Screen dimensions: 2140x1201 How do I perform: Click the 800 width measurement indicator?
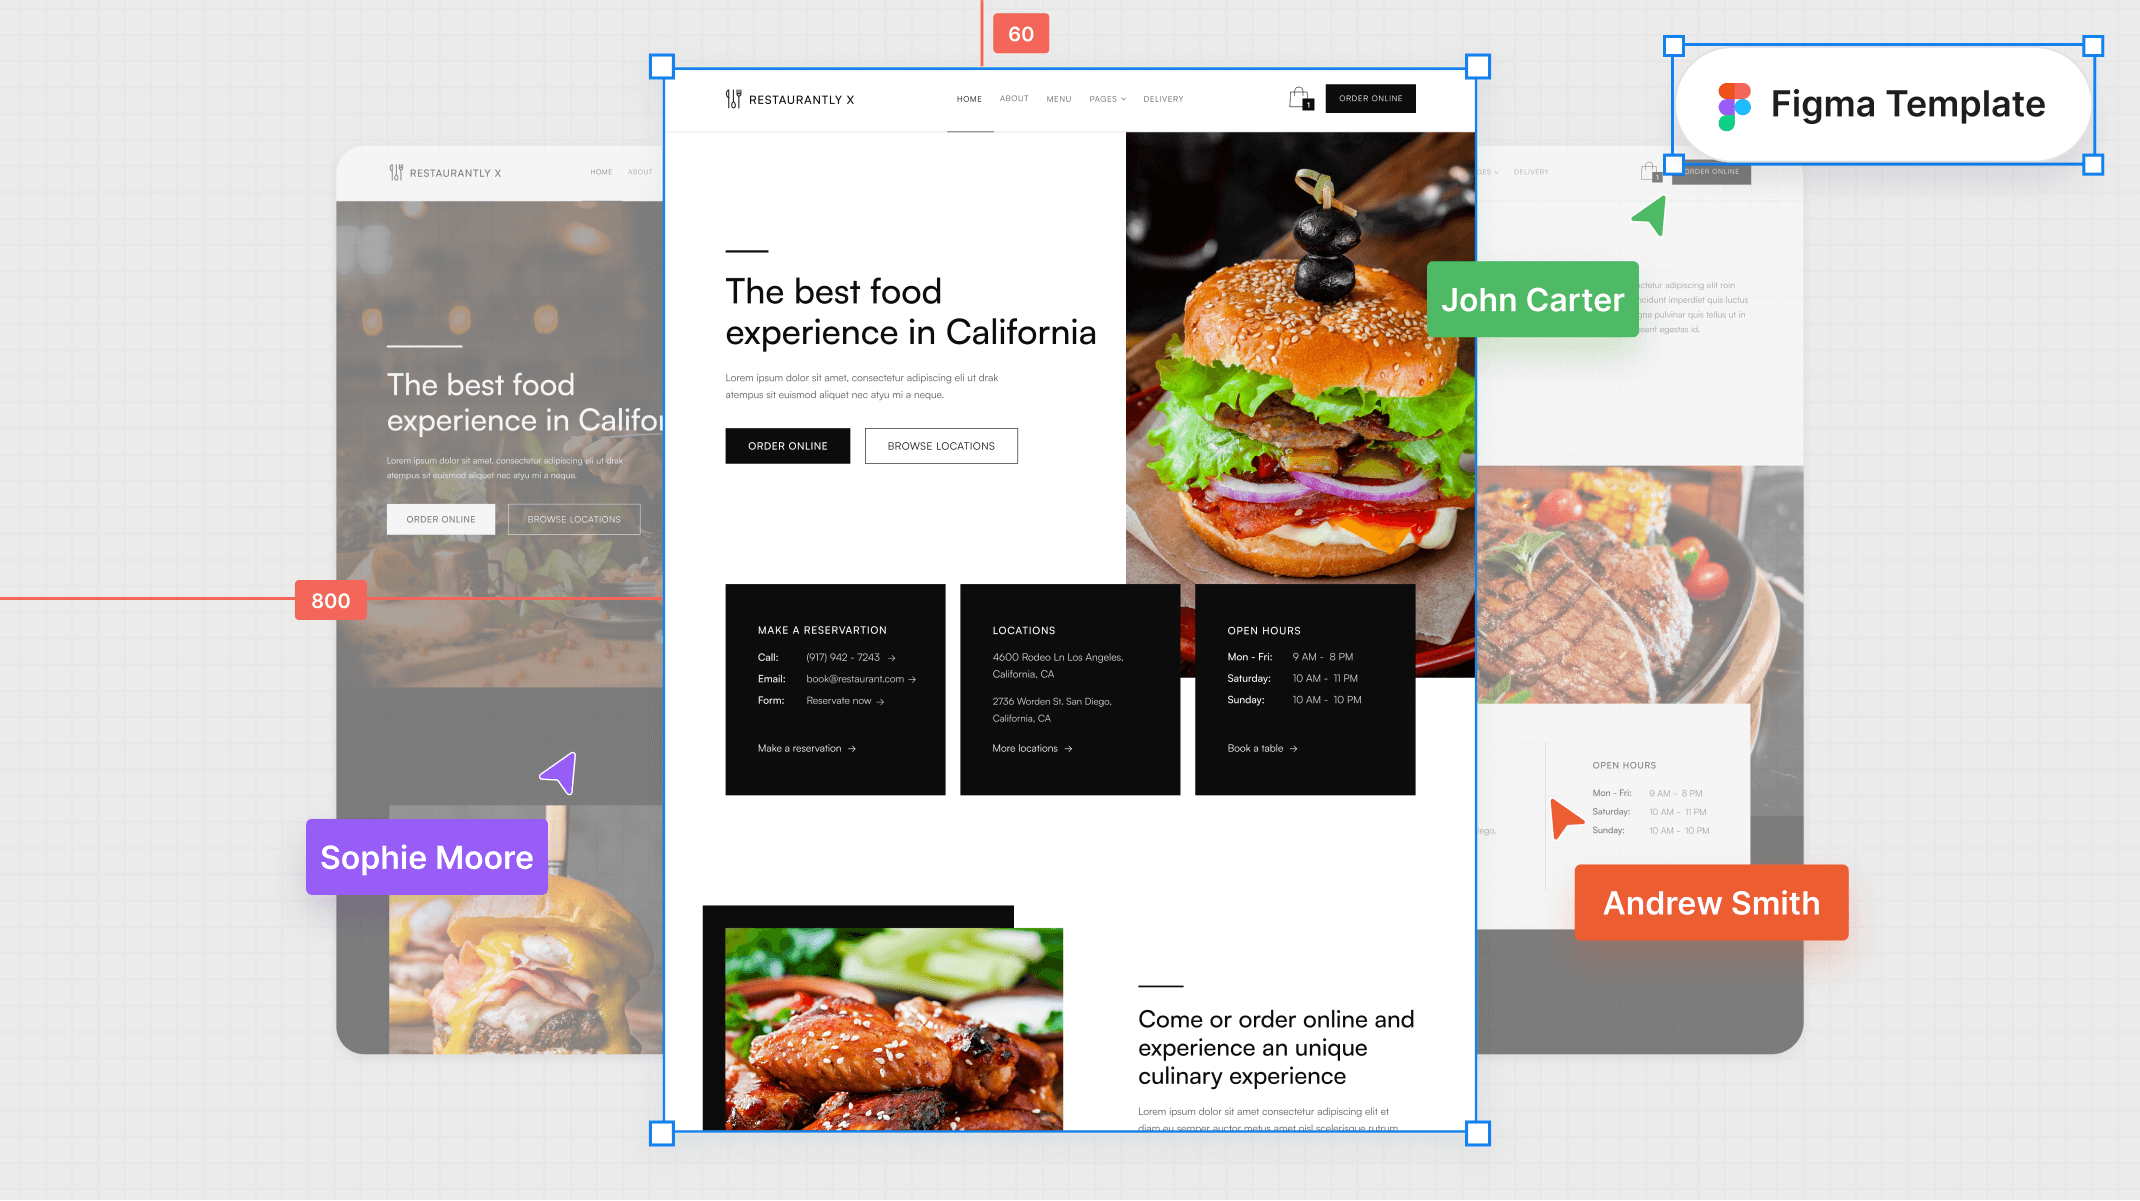click(331, 600)
